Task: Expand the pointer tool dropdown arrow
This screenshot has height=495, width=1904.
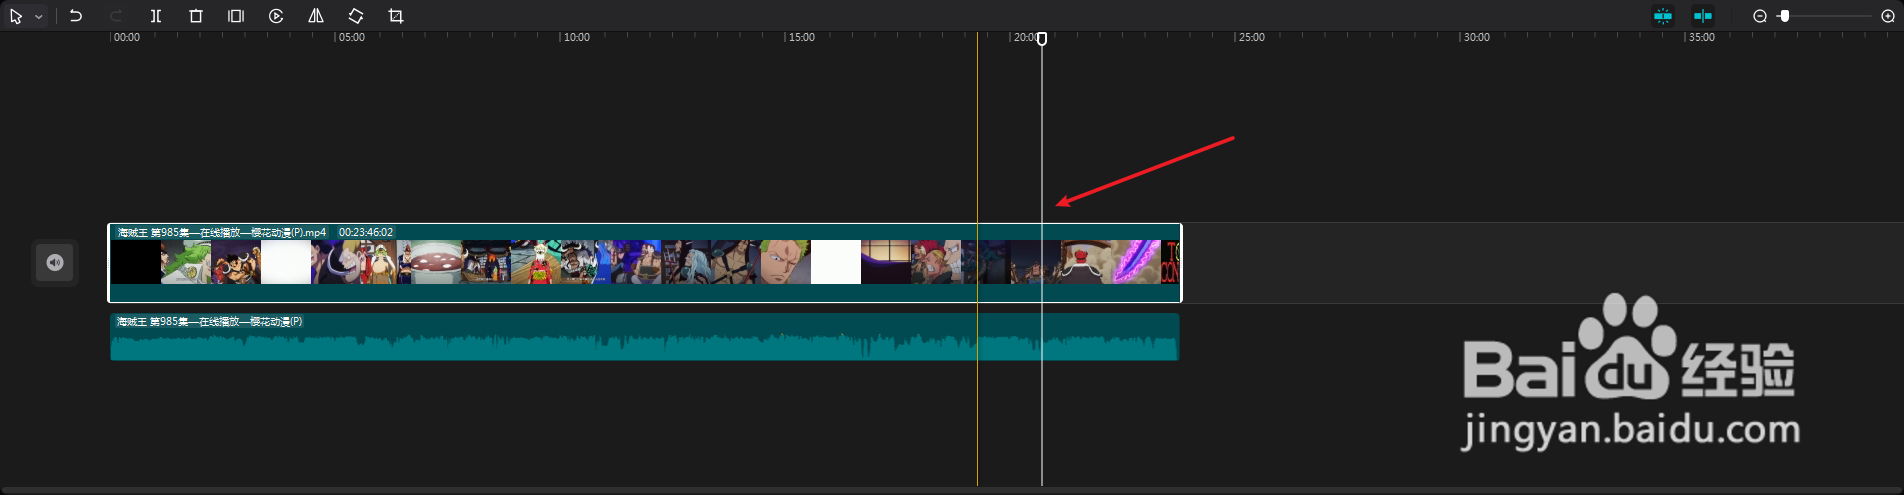Action: point(39,17)
